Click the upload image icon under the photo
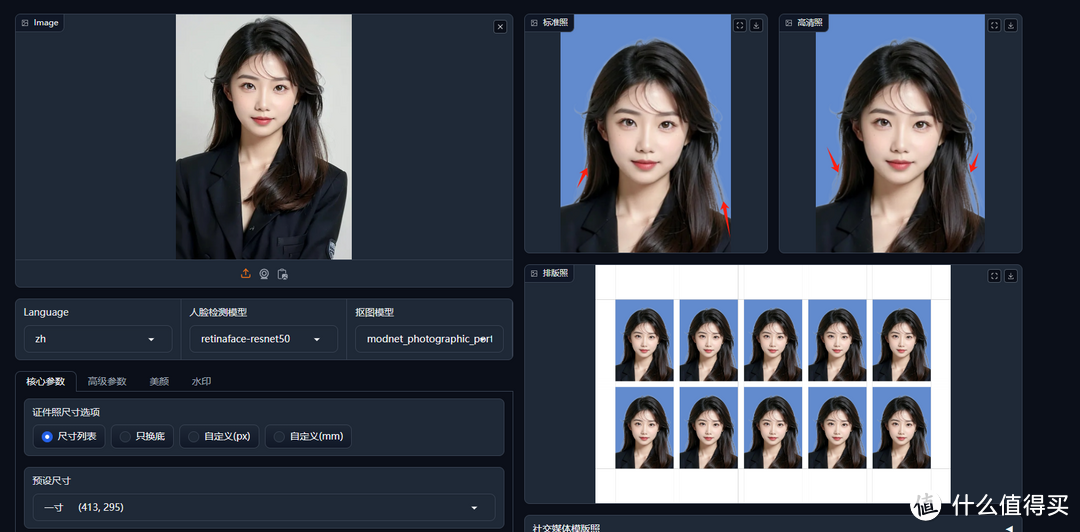 [x=246, y=274]
